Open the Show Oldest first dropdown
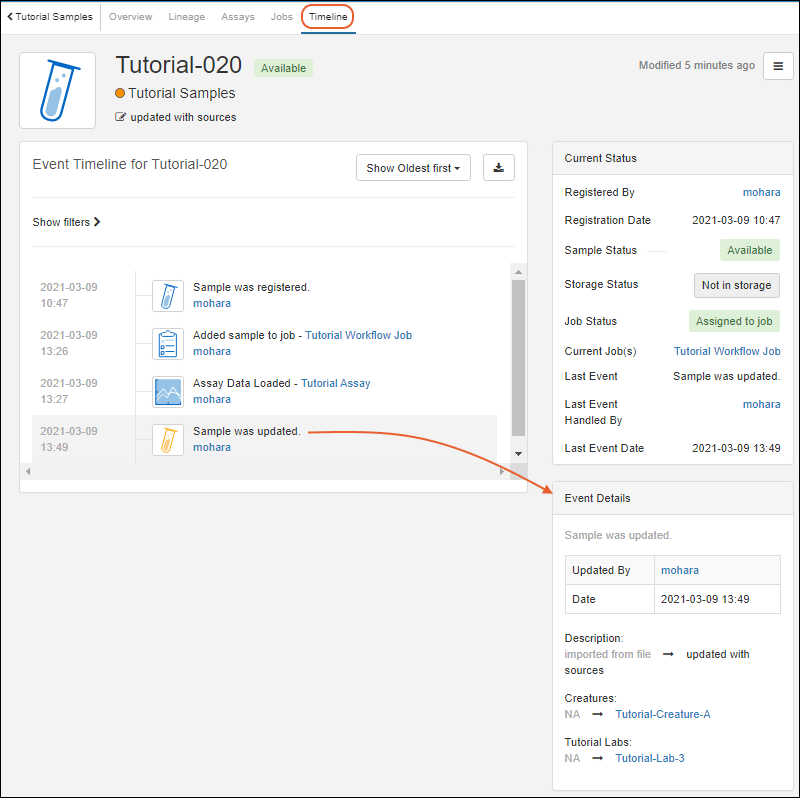Image resolution: width=800 pixels, height=798 pixels. click(x=413, y=168)
